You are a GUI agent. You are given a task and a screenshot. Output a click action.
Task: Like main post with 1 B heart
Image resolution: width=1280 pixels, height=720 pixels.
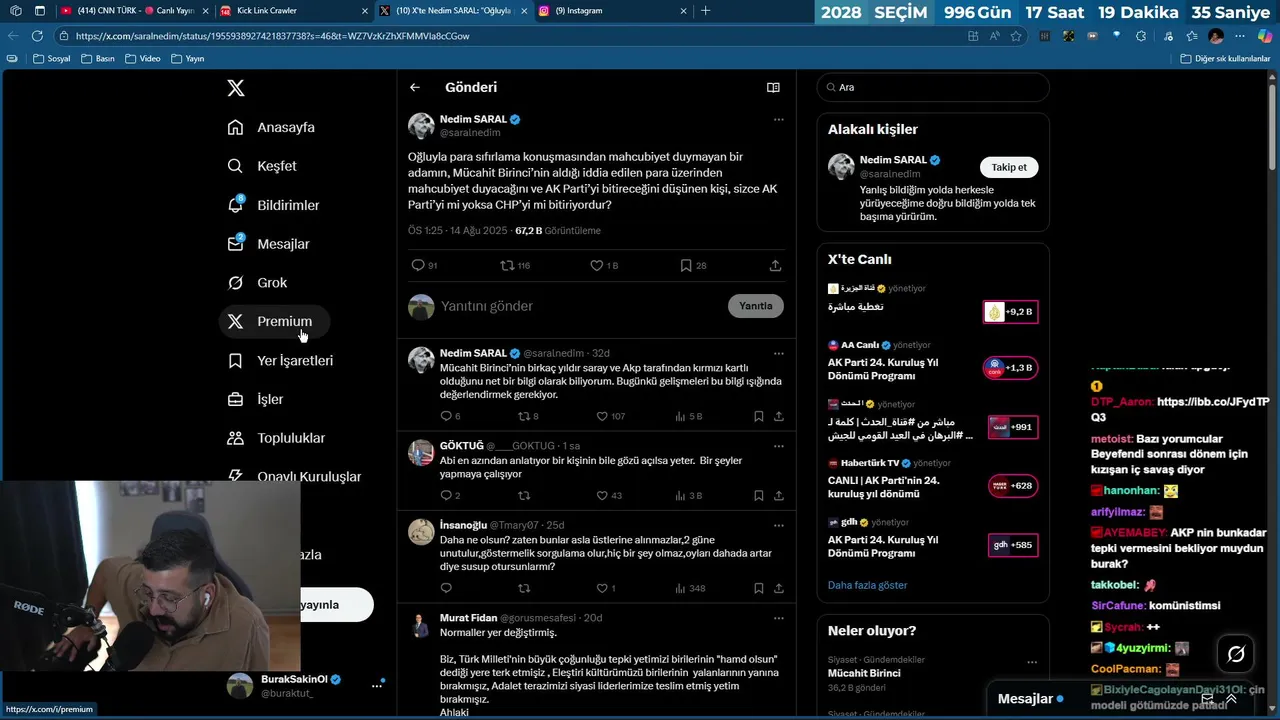pos(596,265)
